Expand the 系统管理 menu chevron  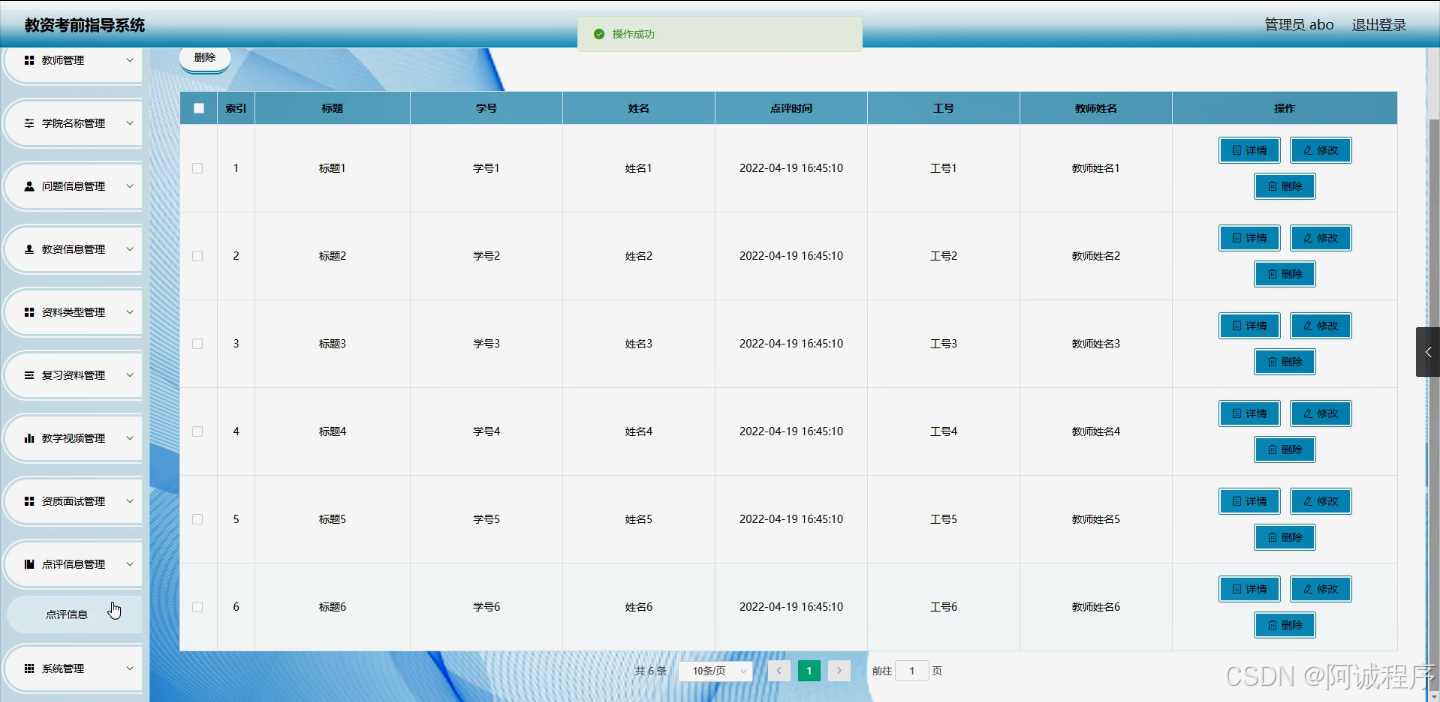click(x=130, y=668)
